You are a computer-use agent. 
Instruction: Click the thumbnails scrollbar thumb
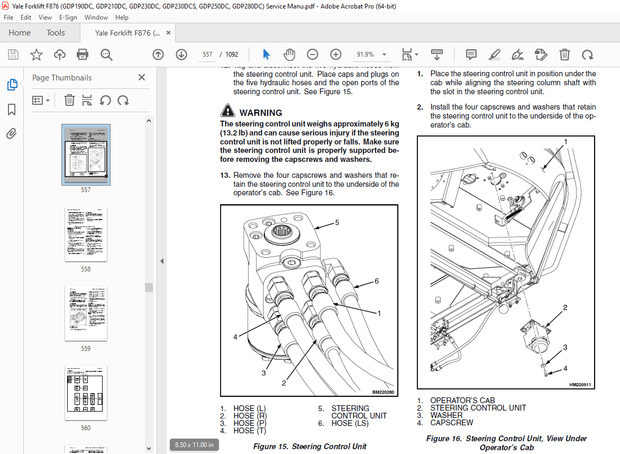pos(149,287)
